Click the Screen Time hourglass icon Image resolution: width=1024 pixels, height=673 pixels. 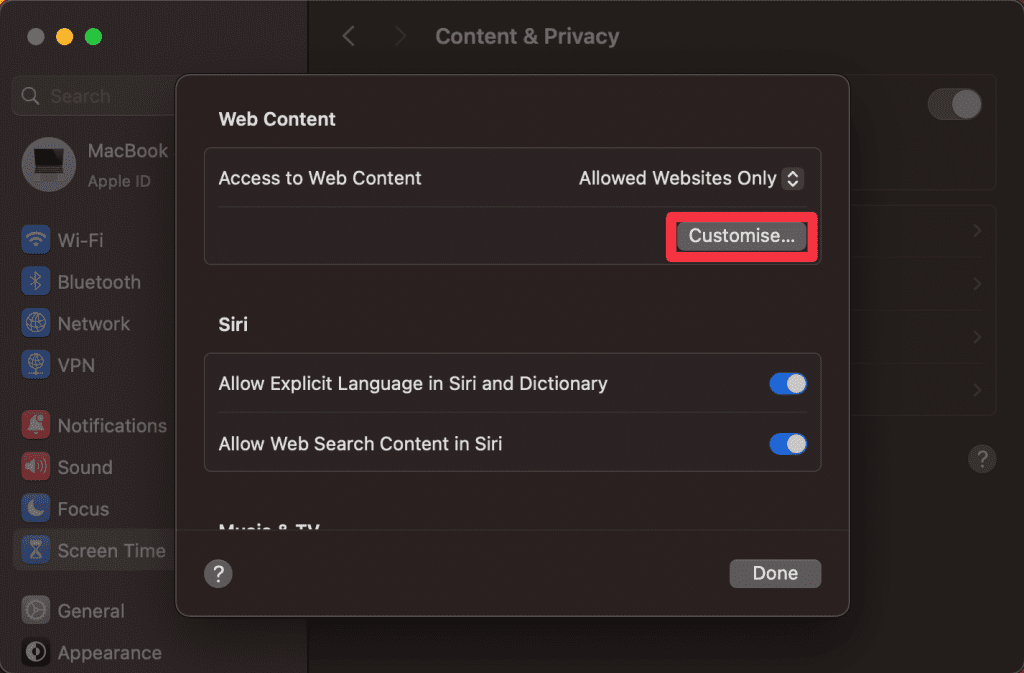tap(36, 551)
